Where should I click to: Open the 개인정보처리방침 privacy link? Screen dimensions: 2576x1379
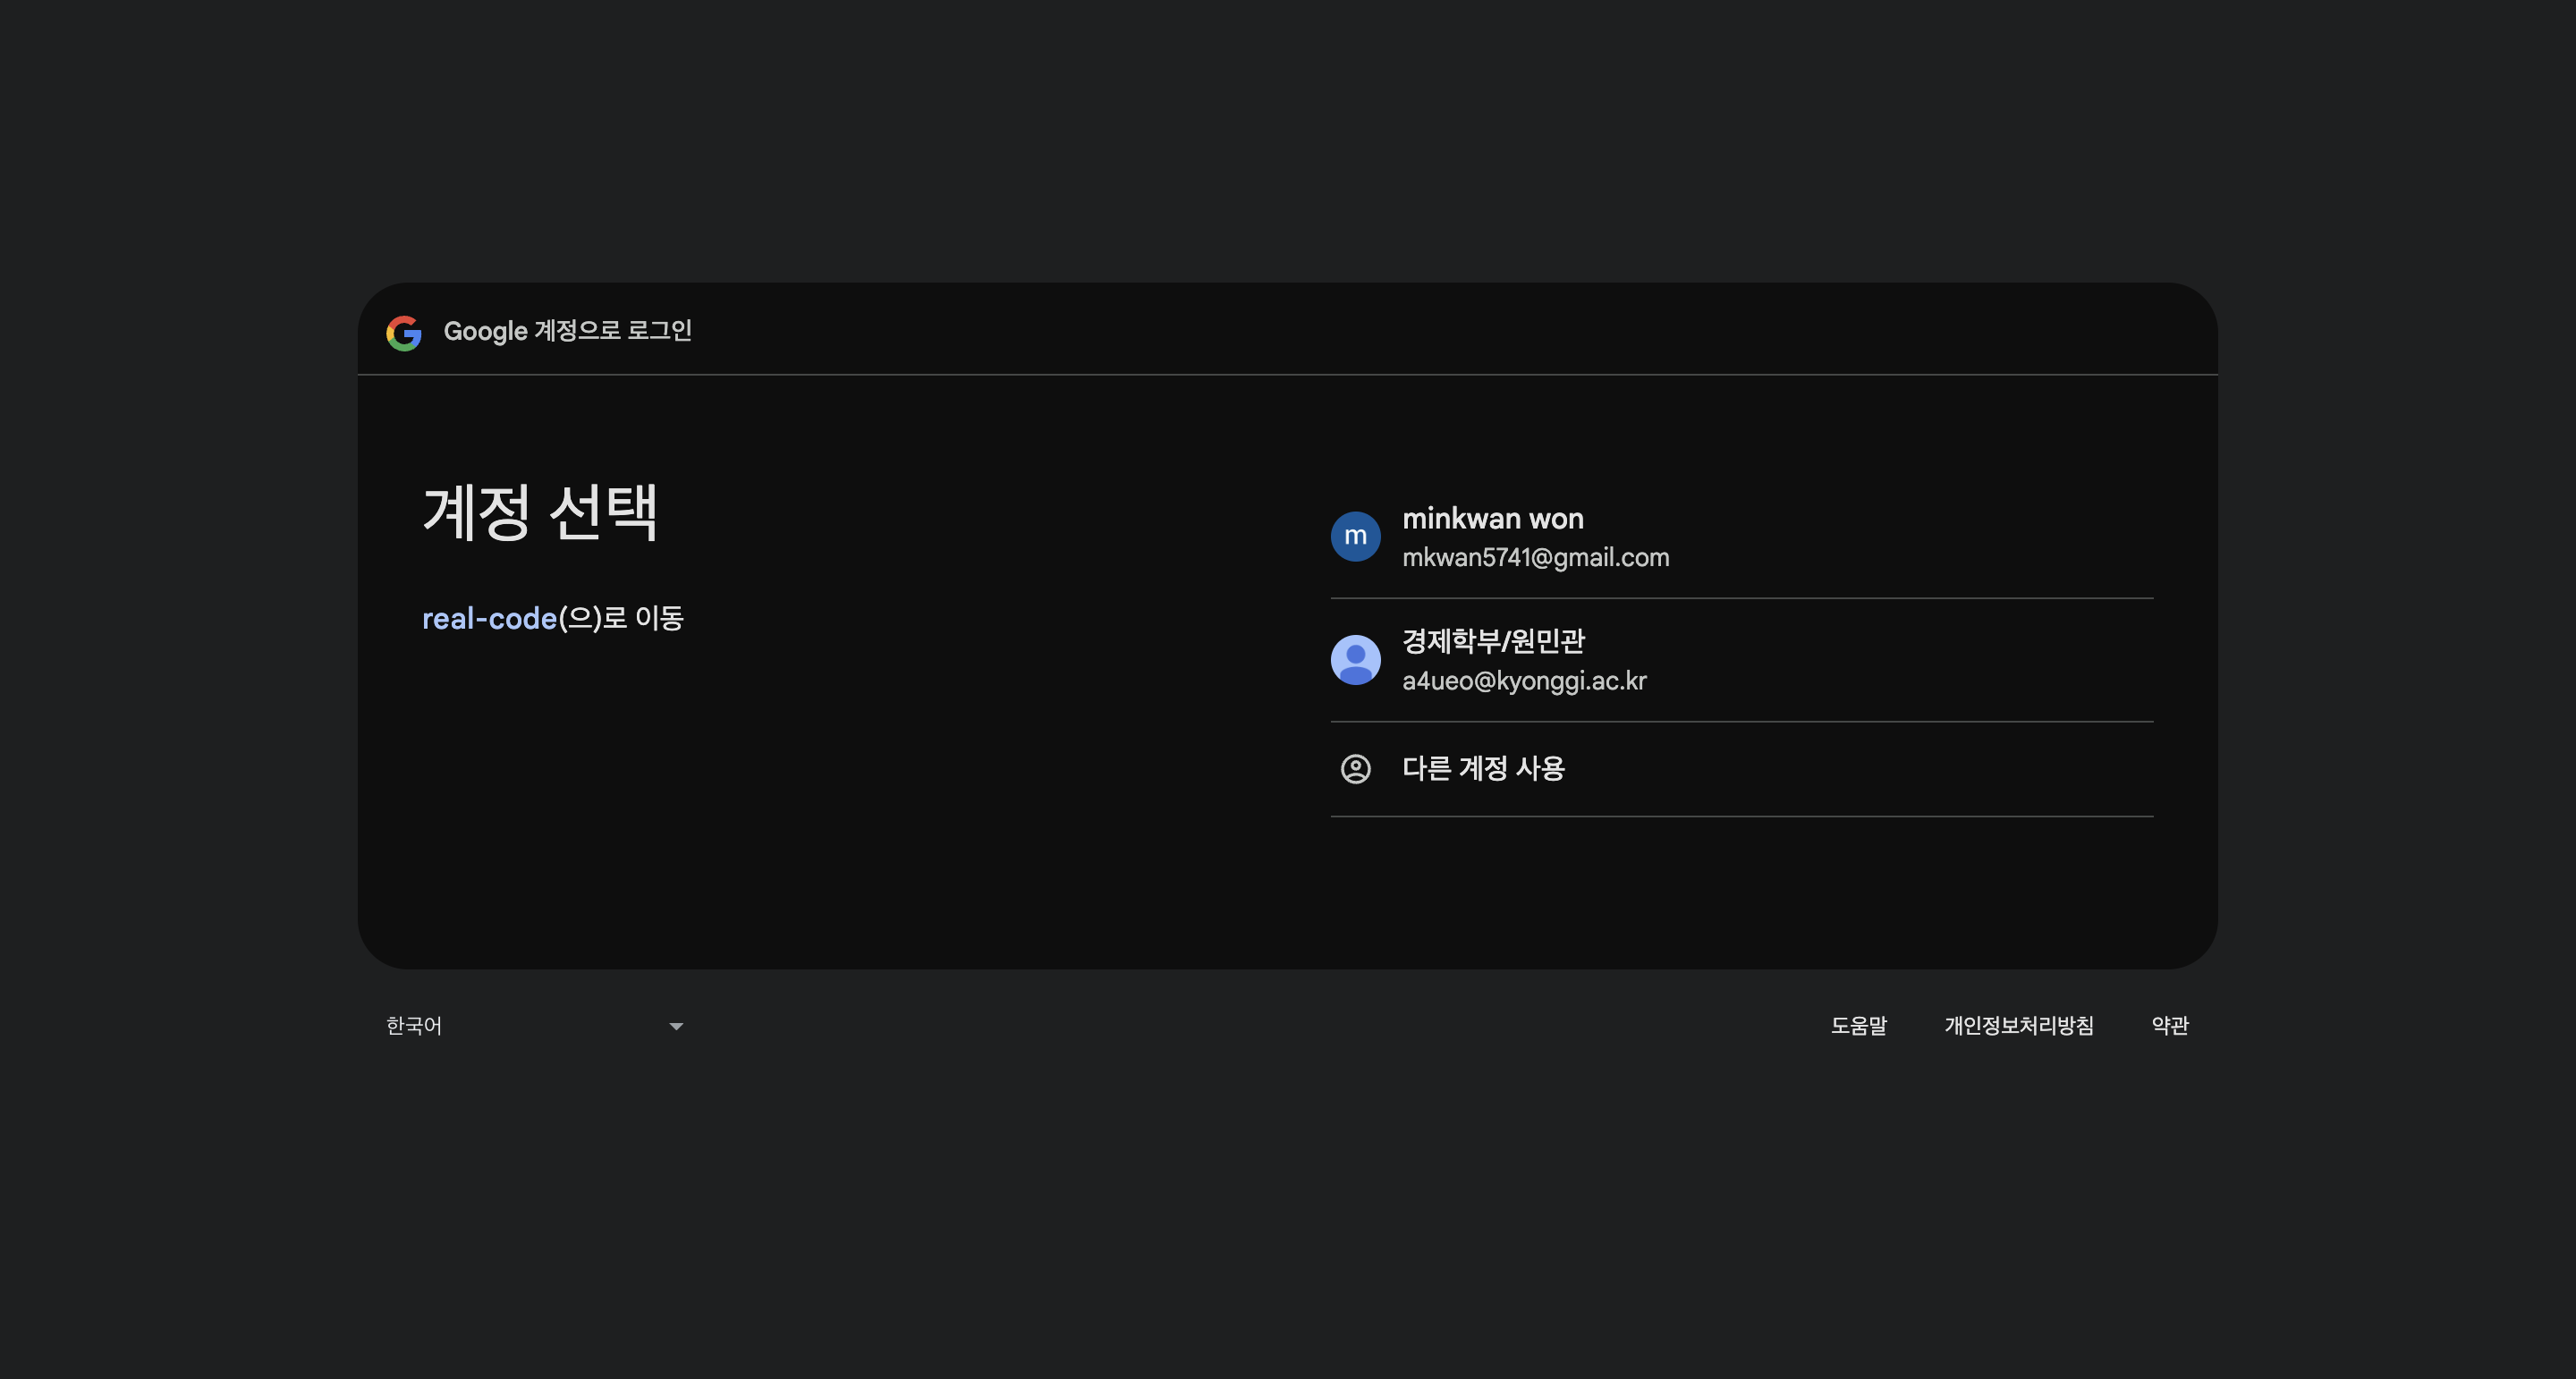pyautogui.click(x=2018, y=1026)
